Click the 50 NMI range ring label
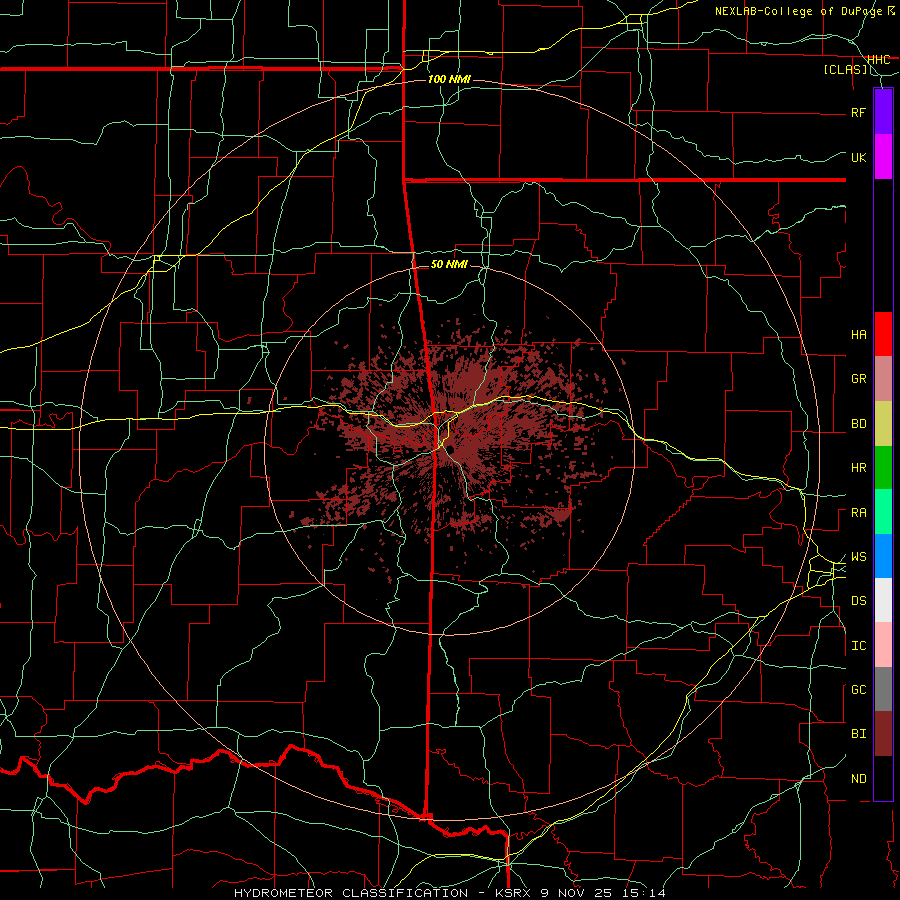The height and width of the screenshot is (900, 900). (449, 264)
